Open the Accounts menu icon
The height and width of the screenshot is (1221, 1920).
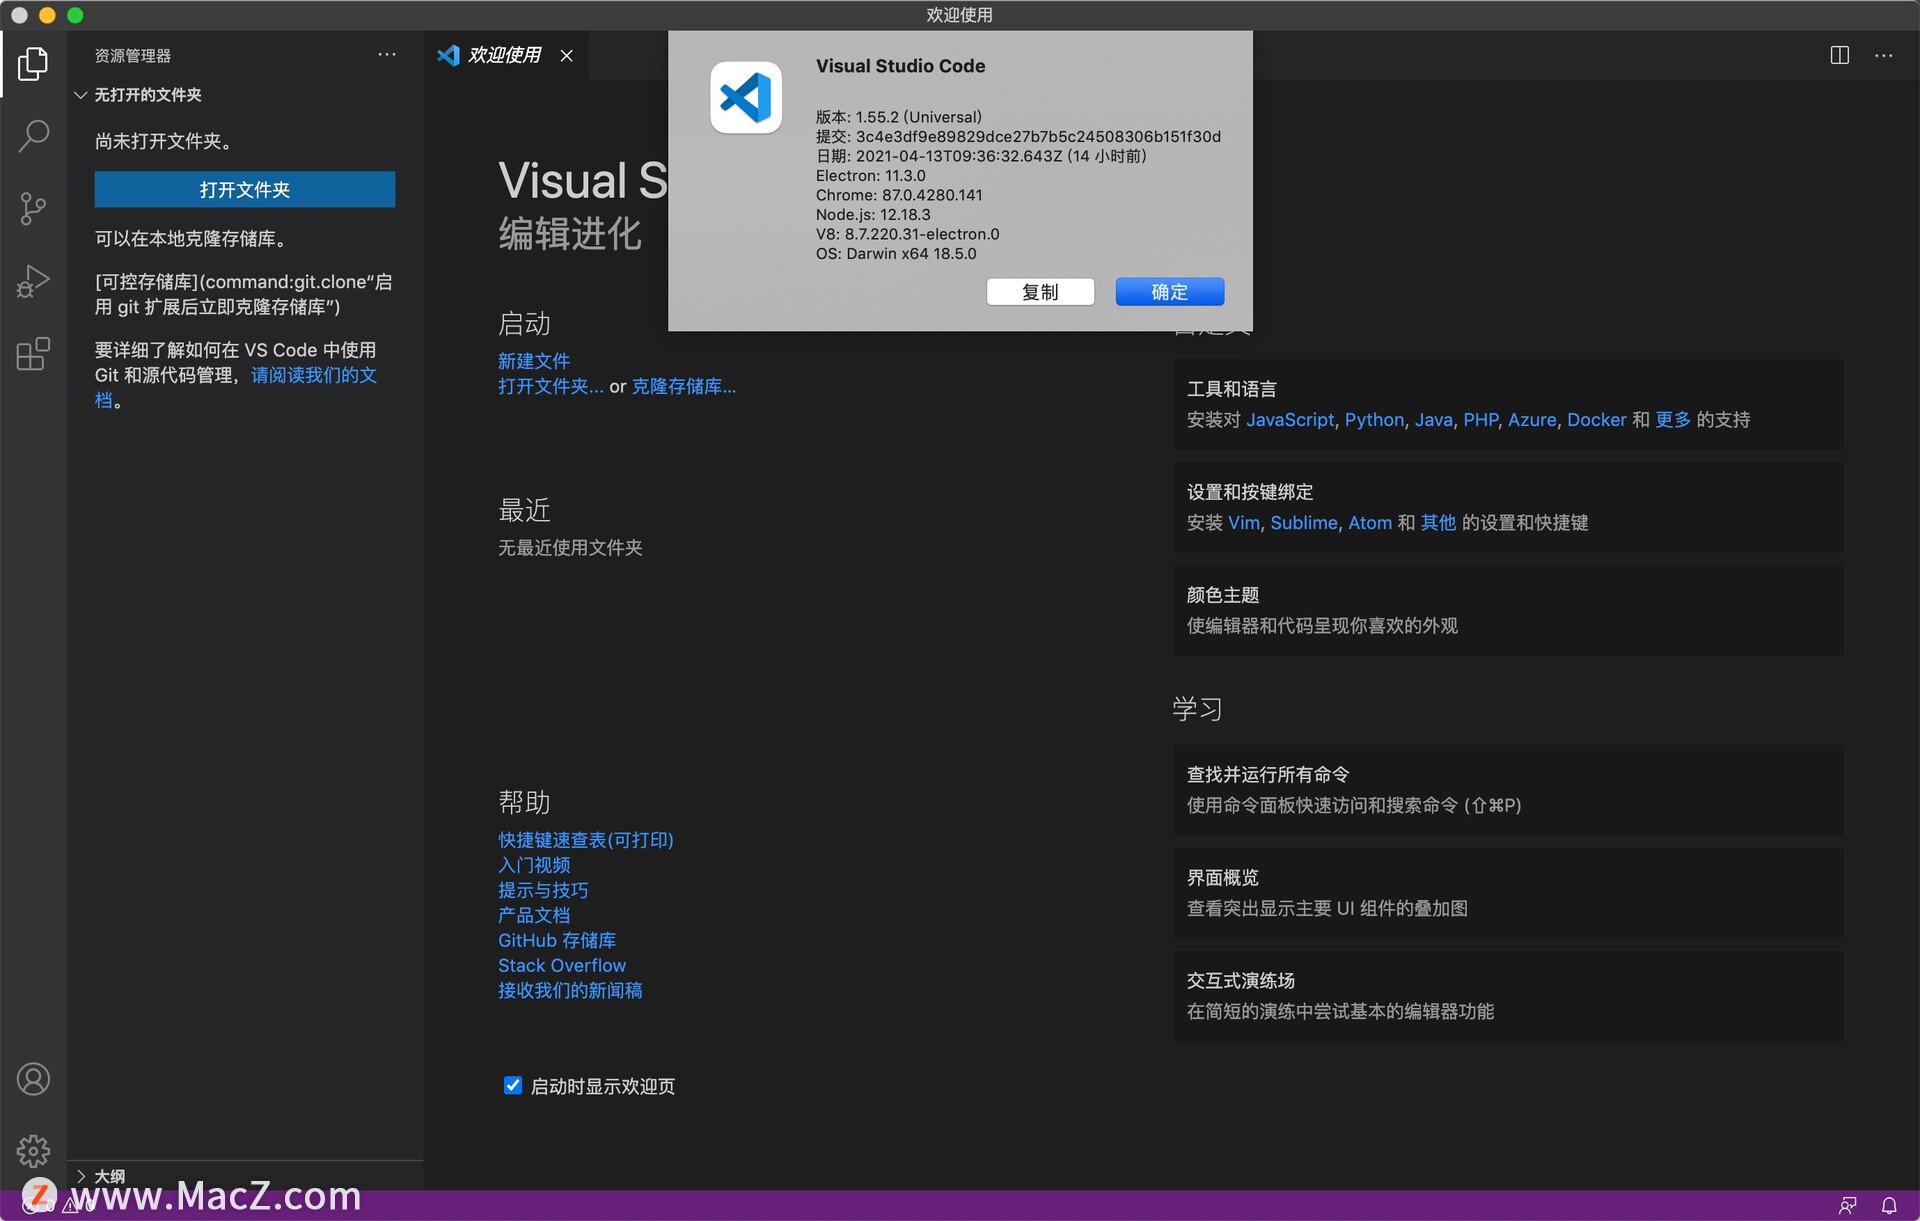pyautogui.click(x=33, y=1079)
